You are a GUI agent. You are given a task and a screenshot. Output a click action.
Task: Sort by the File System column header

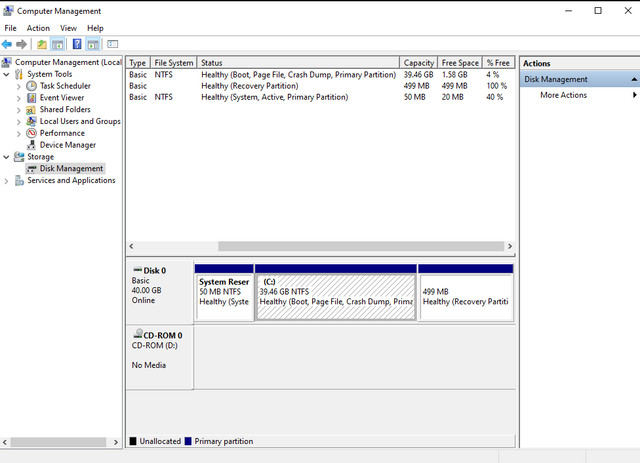tap(174, 63)
